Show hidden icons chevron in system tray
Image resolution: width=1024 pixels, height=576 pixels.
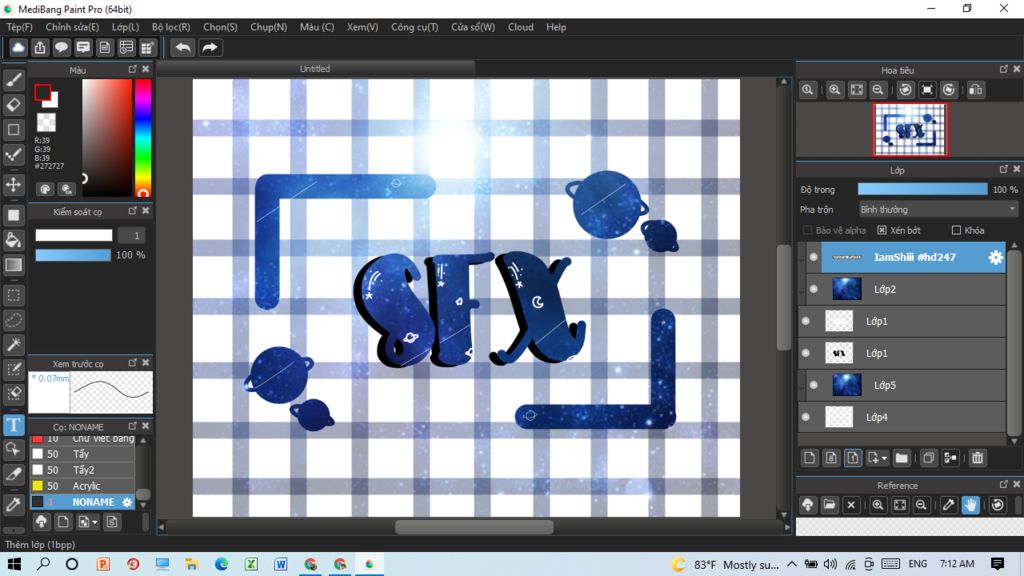pyautogui.click(x=792, y=564)
